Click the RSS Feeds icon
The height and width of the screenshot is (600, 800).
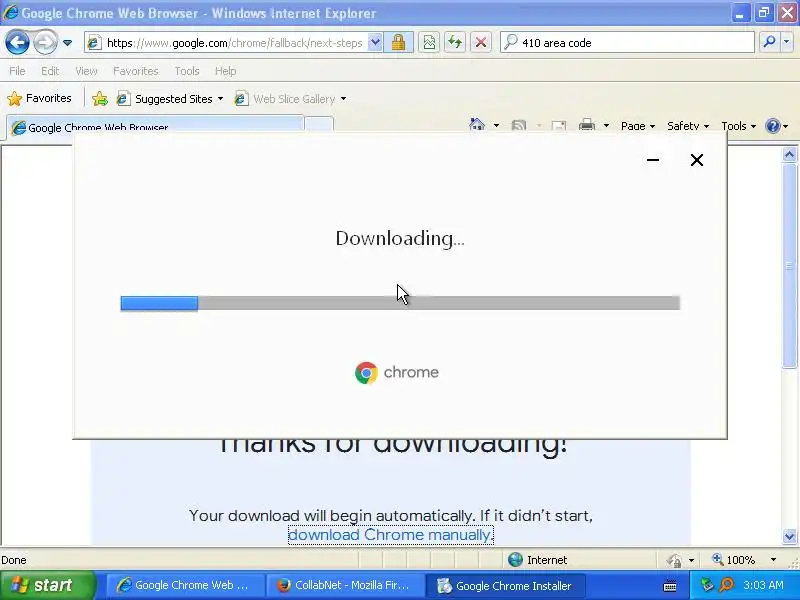519,126
